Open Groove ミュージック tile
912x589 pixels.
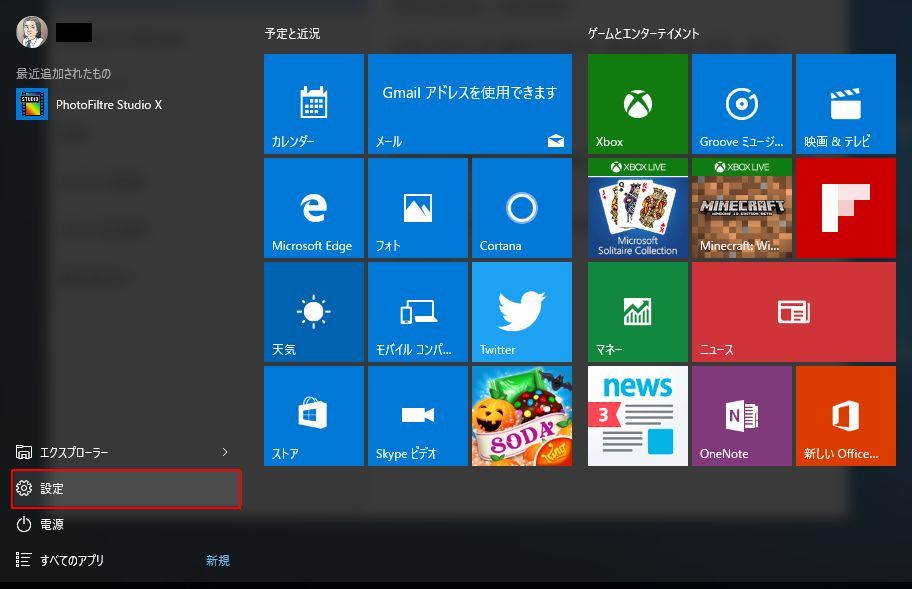tap(741, 104)
